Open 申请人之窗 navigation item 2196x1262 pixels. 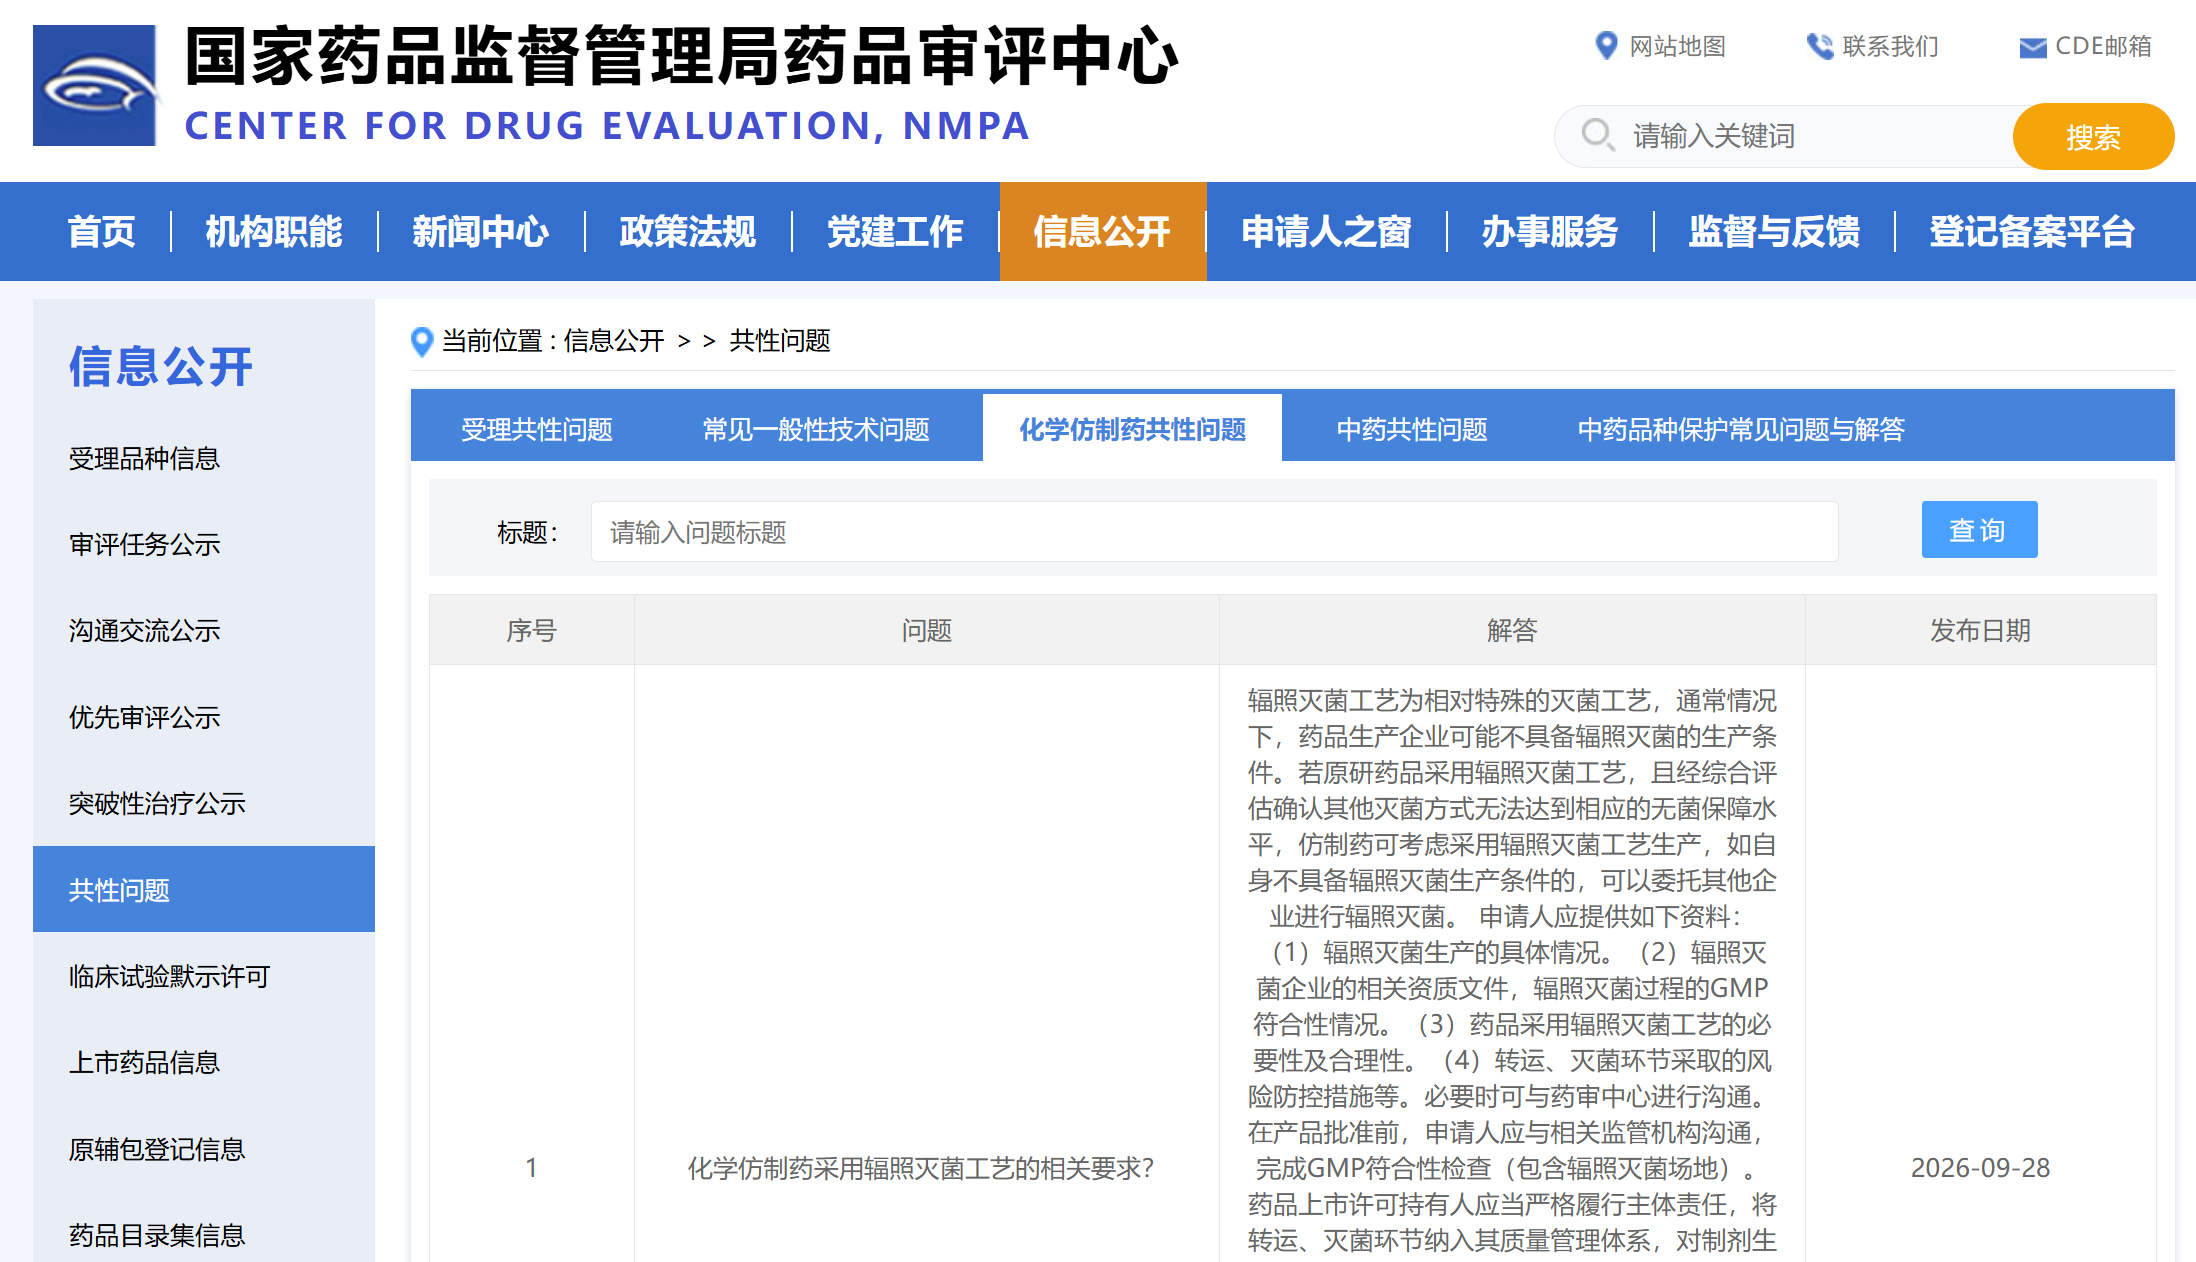pyautogui.click(x=1326, y=232)
